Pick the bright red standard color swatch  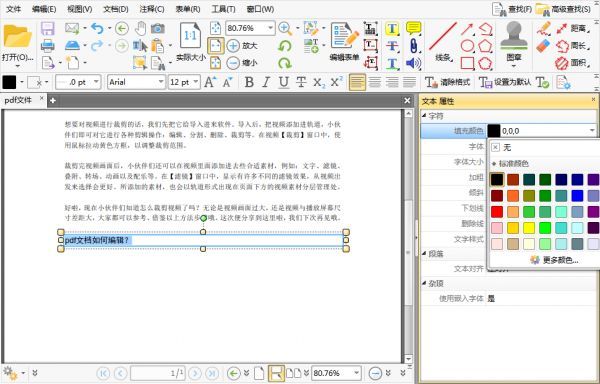tap(497, 212)
